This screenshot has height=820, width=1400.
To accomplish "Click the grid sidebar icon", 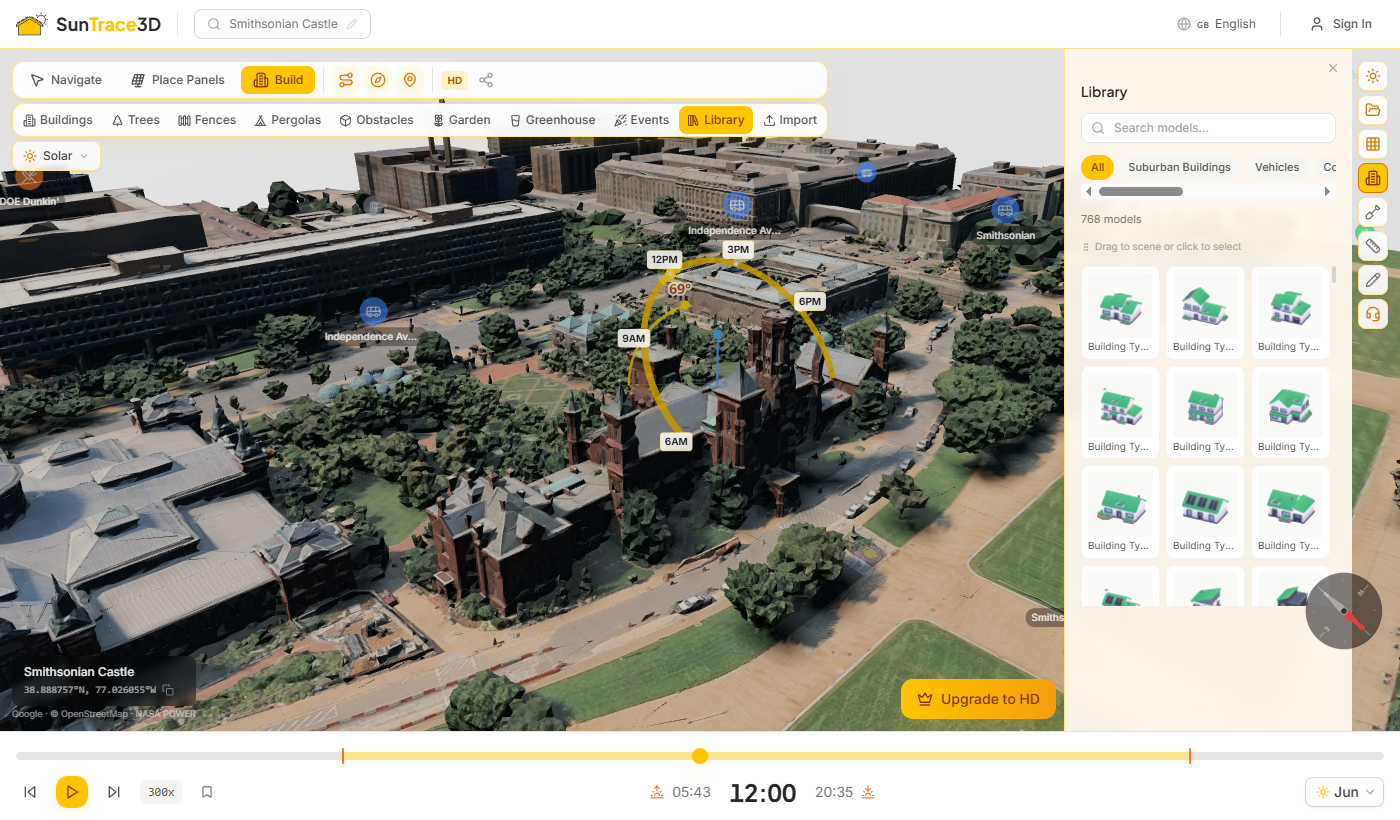I will coord(1373,144).
